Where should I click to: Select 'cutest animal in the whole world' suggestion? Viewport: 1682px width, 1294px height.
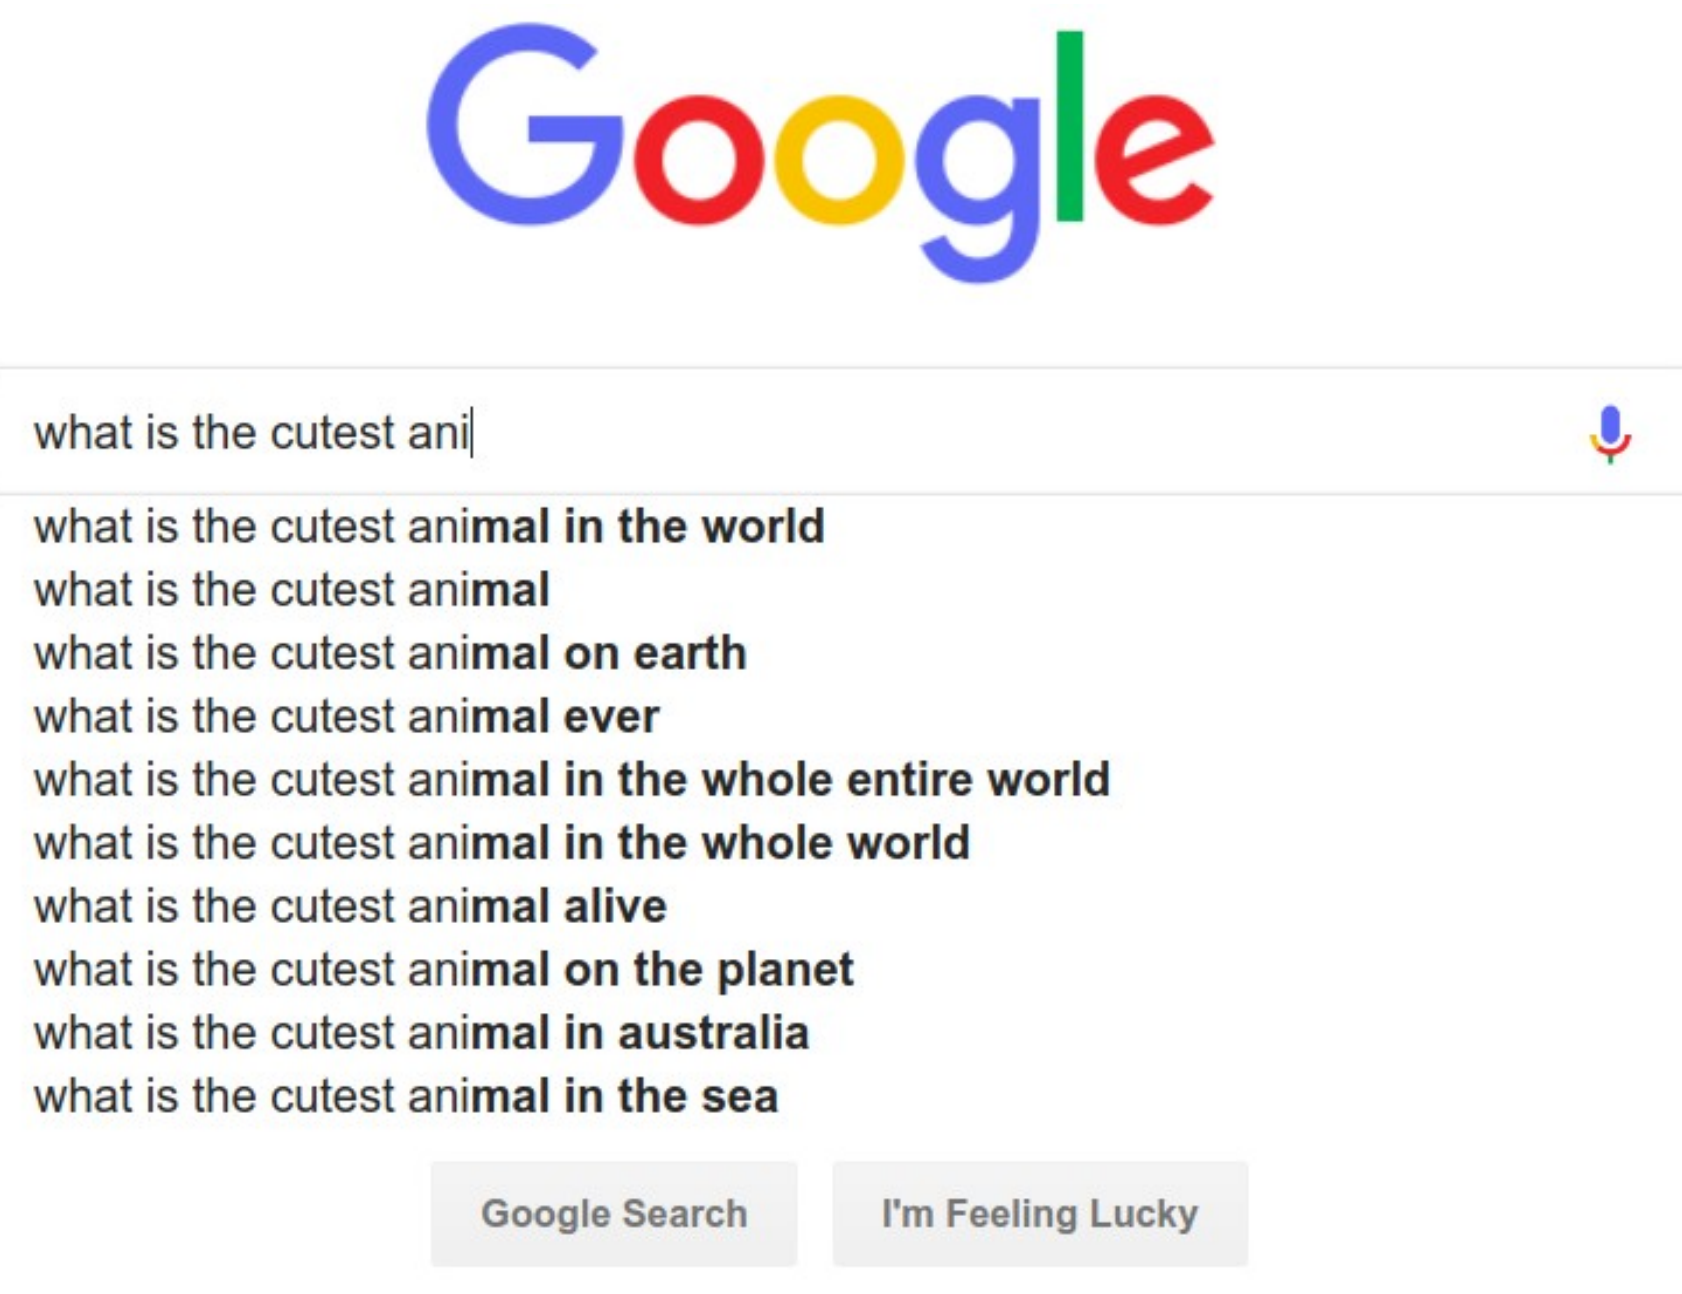(501, 843)
